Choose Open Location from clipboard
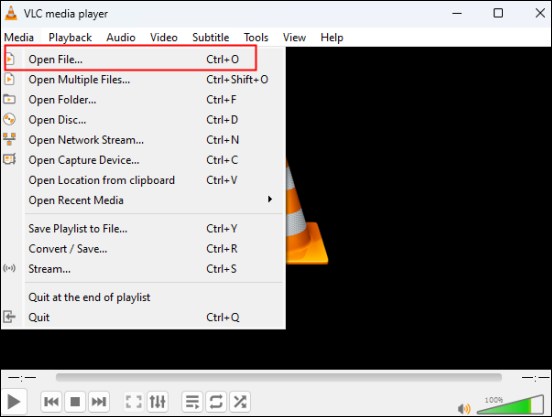The image size is (552, 417). [x=143, y=180]
